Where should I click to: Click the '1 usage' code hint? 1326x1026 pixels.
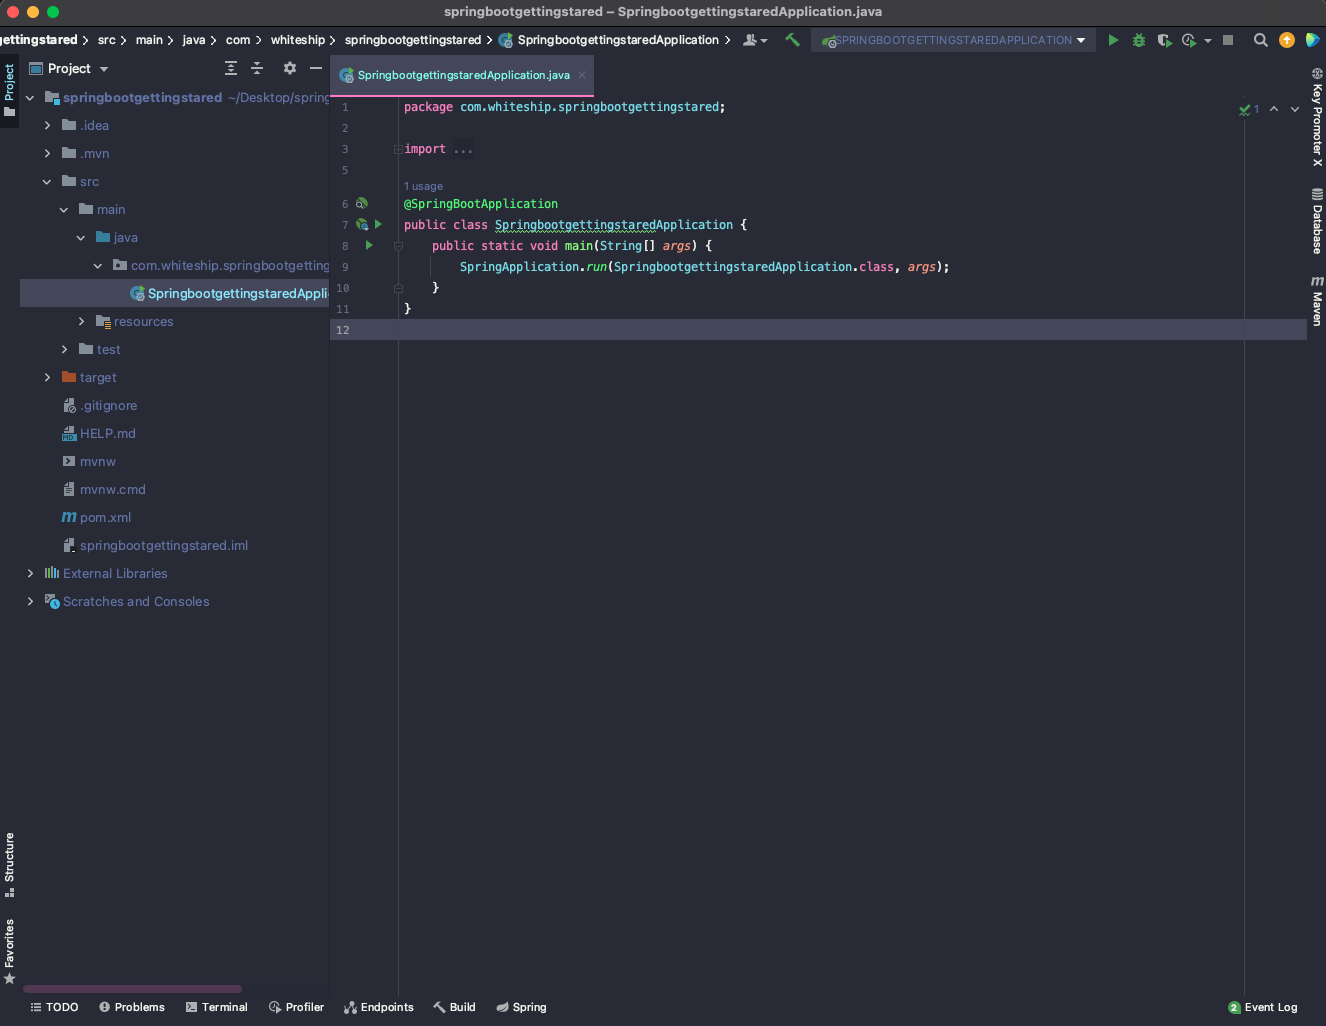(423, 186)
